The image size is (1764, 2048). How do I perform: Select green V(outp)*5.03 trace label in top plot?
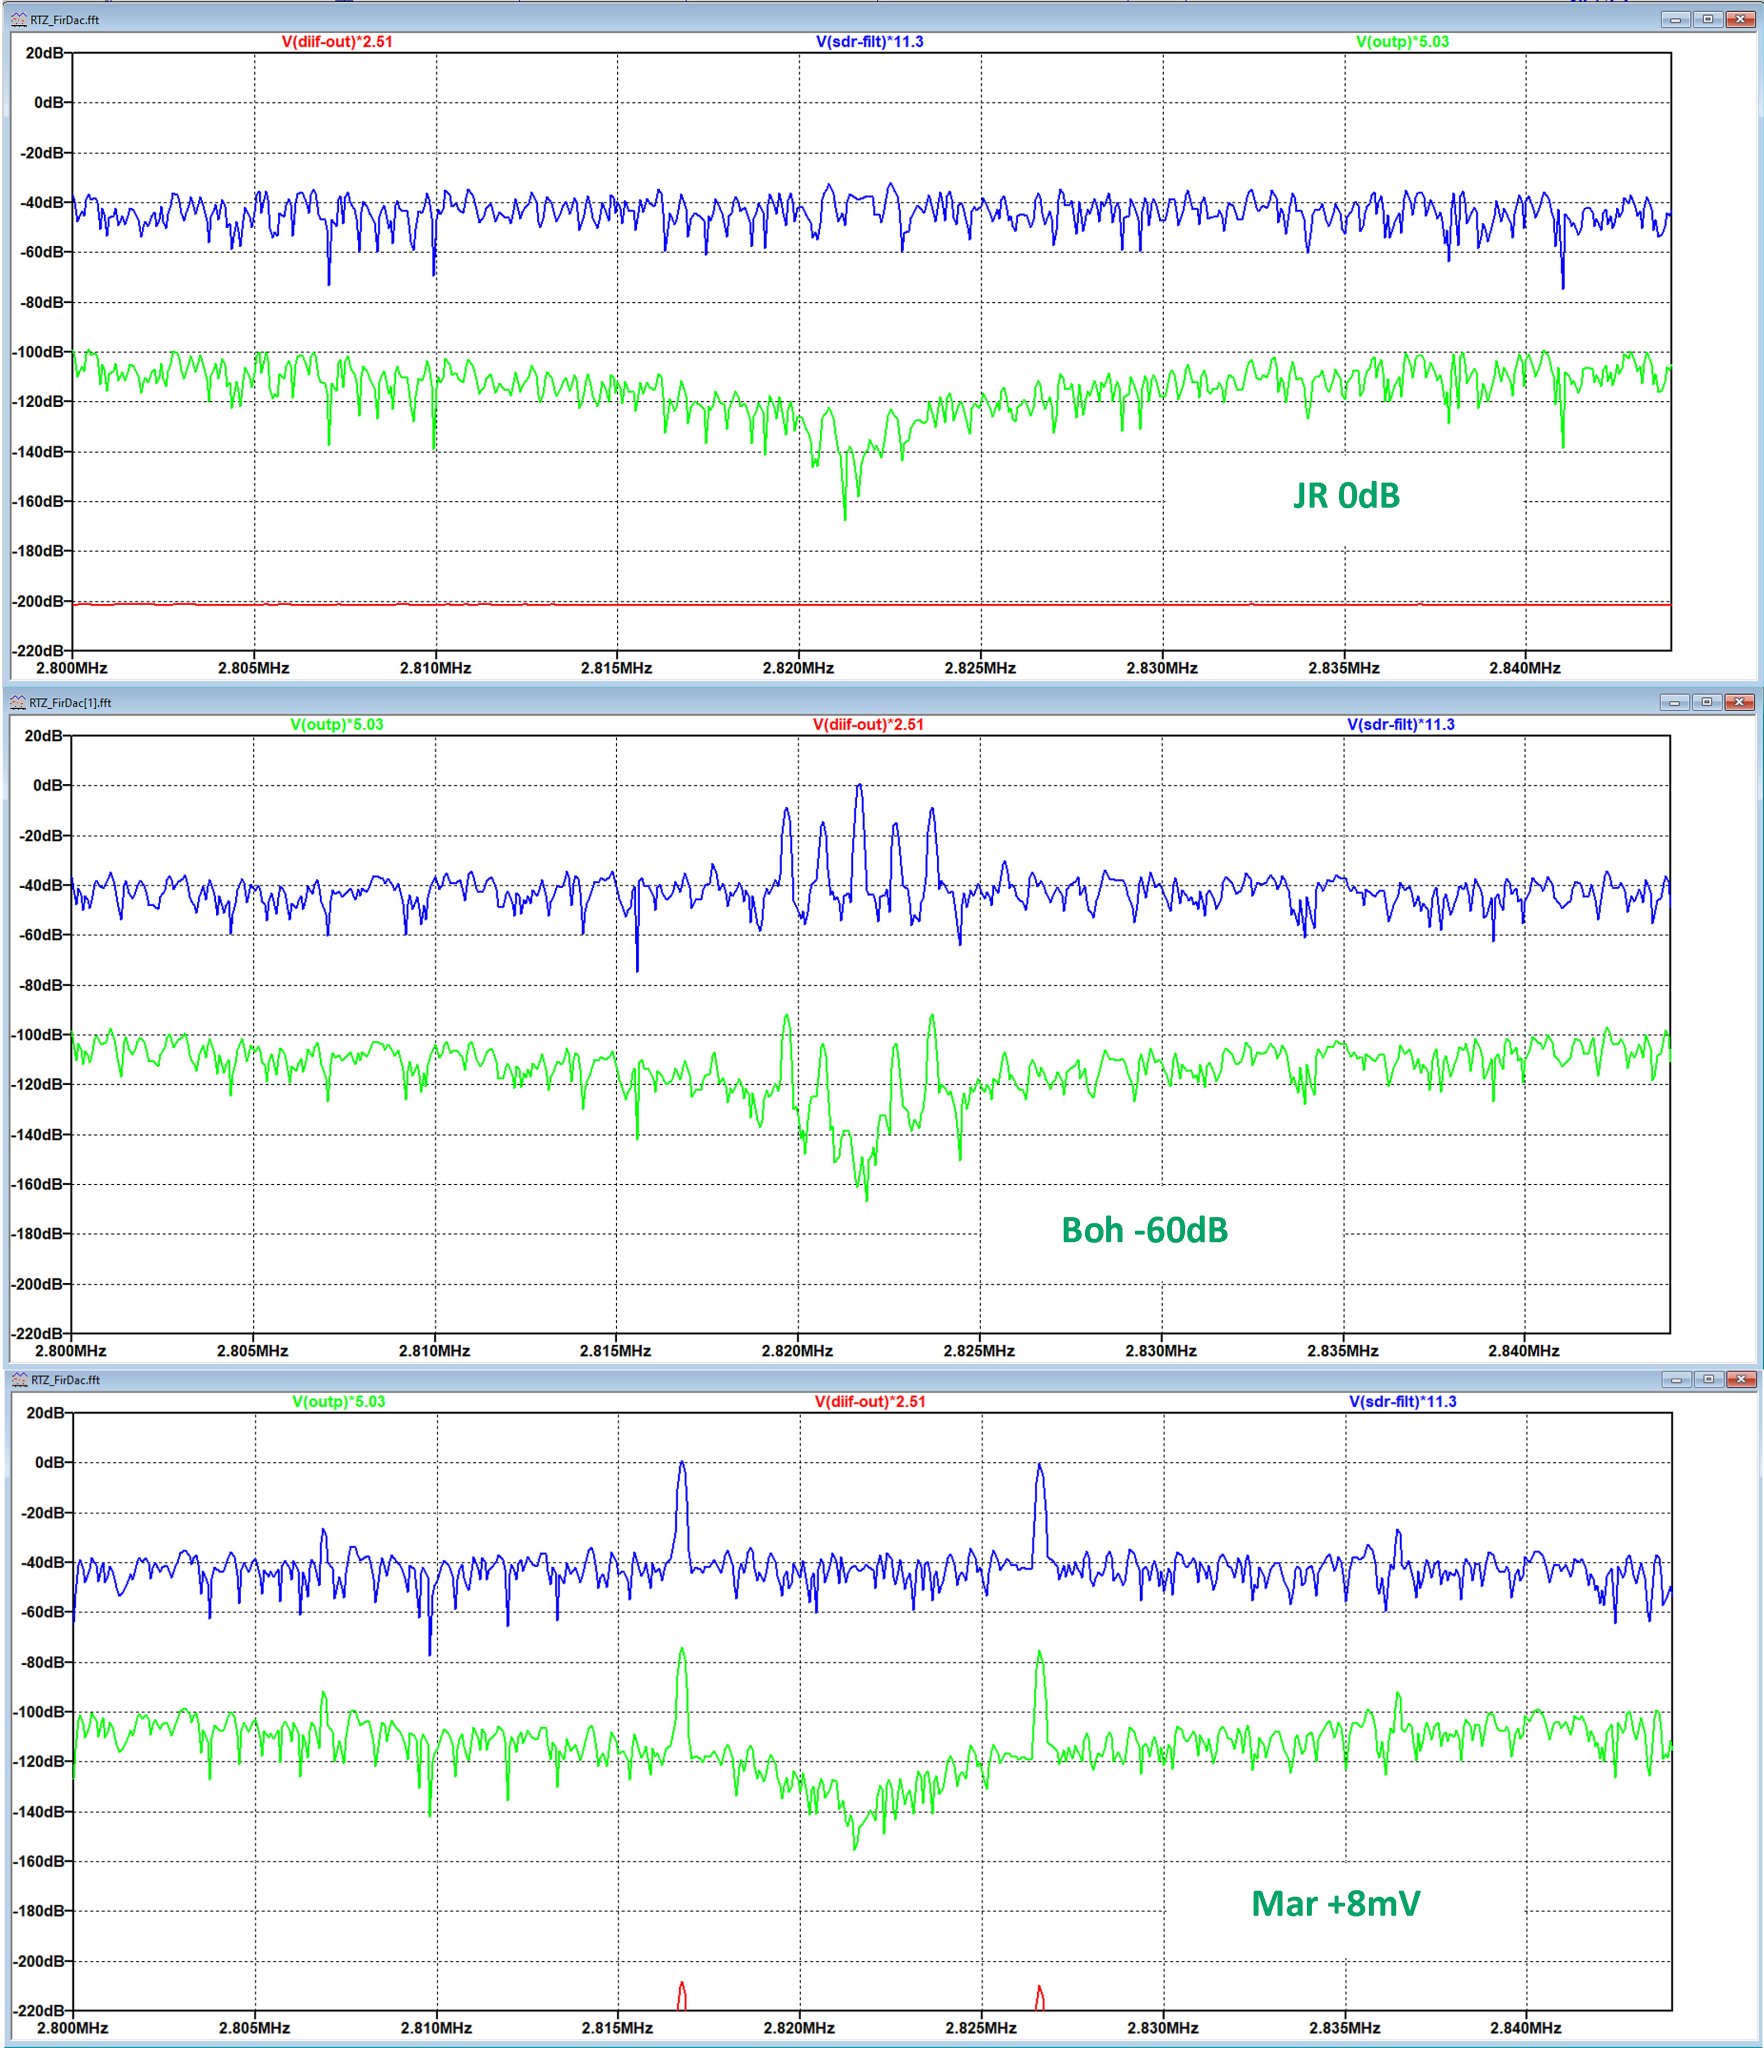[1402, 42]
